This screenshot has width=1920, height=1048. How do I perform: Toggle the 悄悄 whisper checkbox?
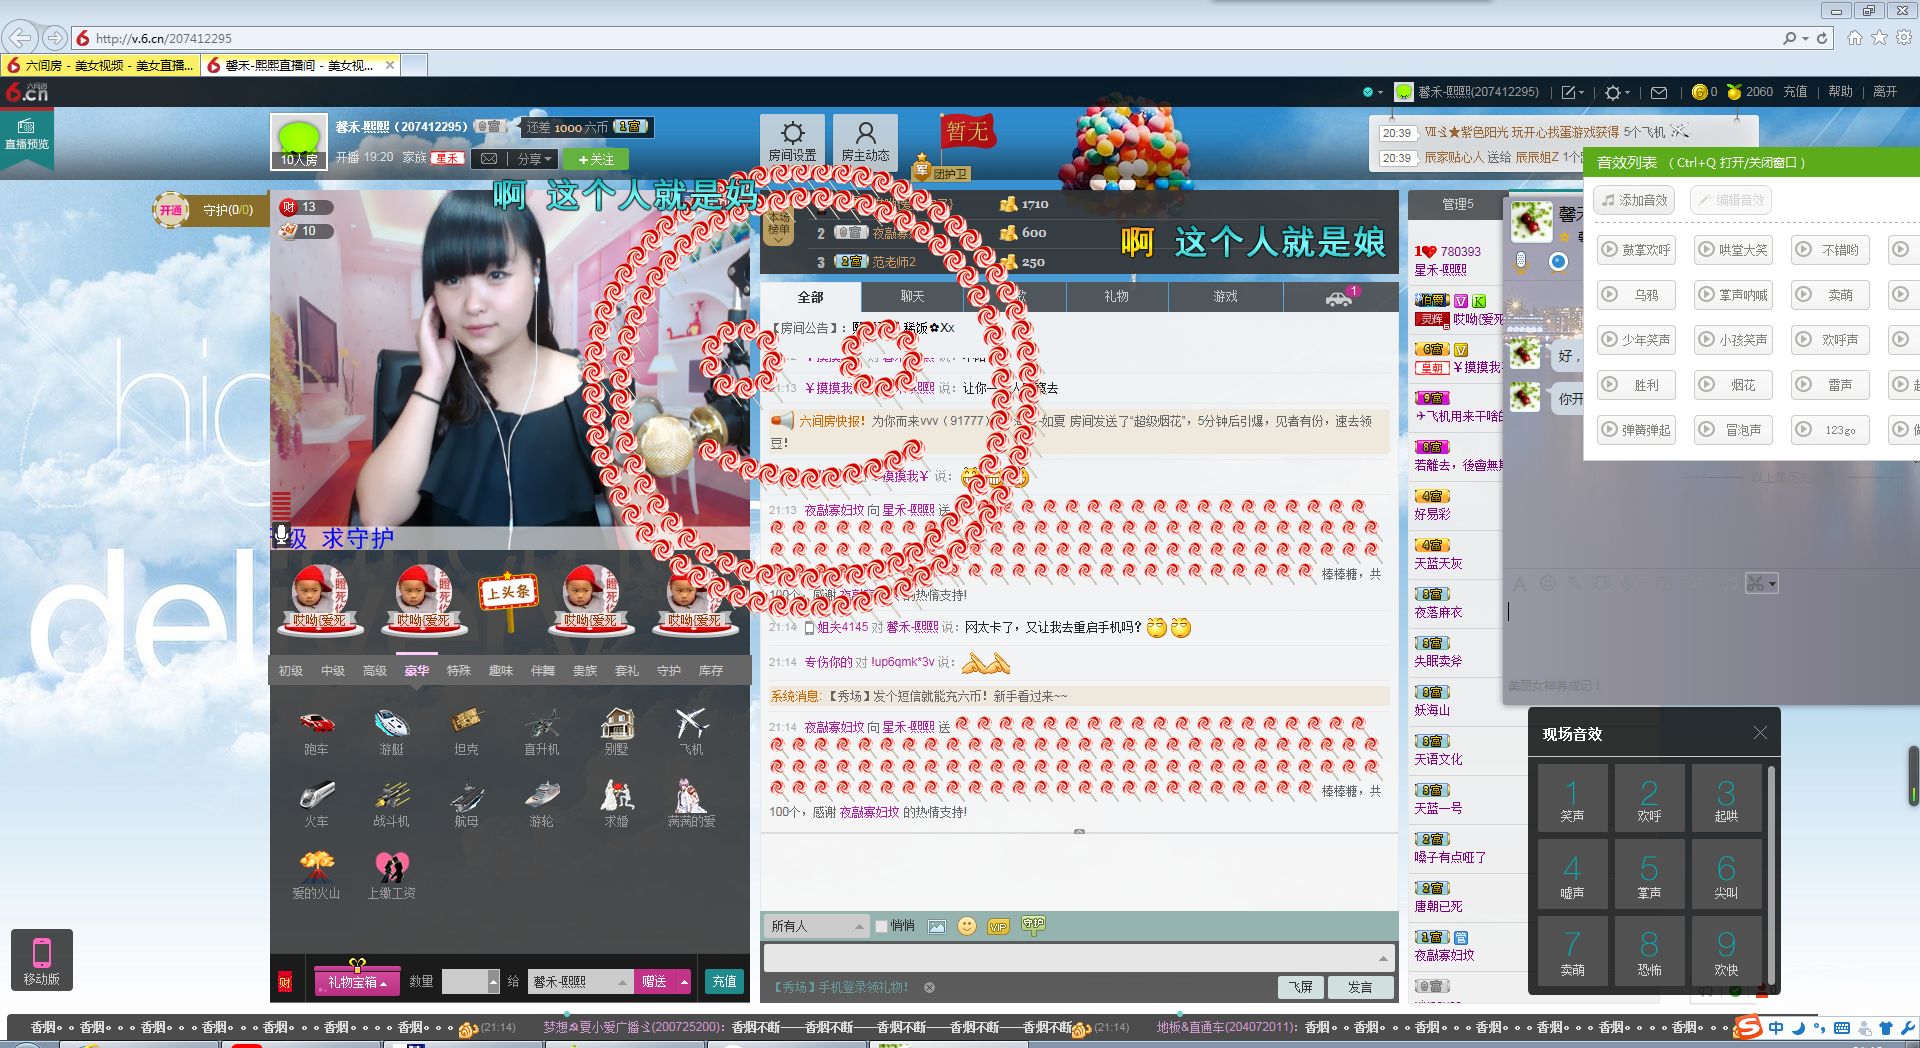[x=881, y=926]
